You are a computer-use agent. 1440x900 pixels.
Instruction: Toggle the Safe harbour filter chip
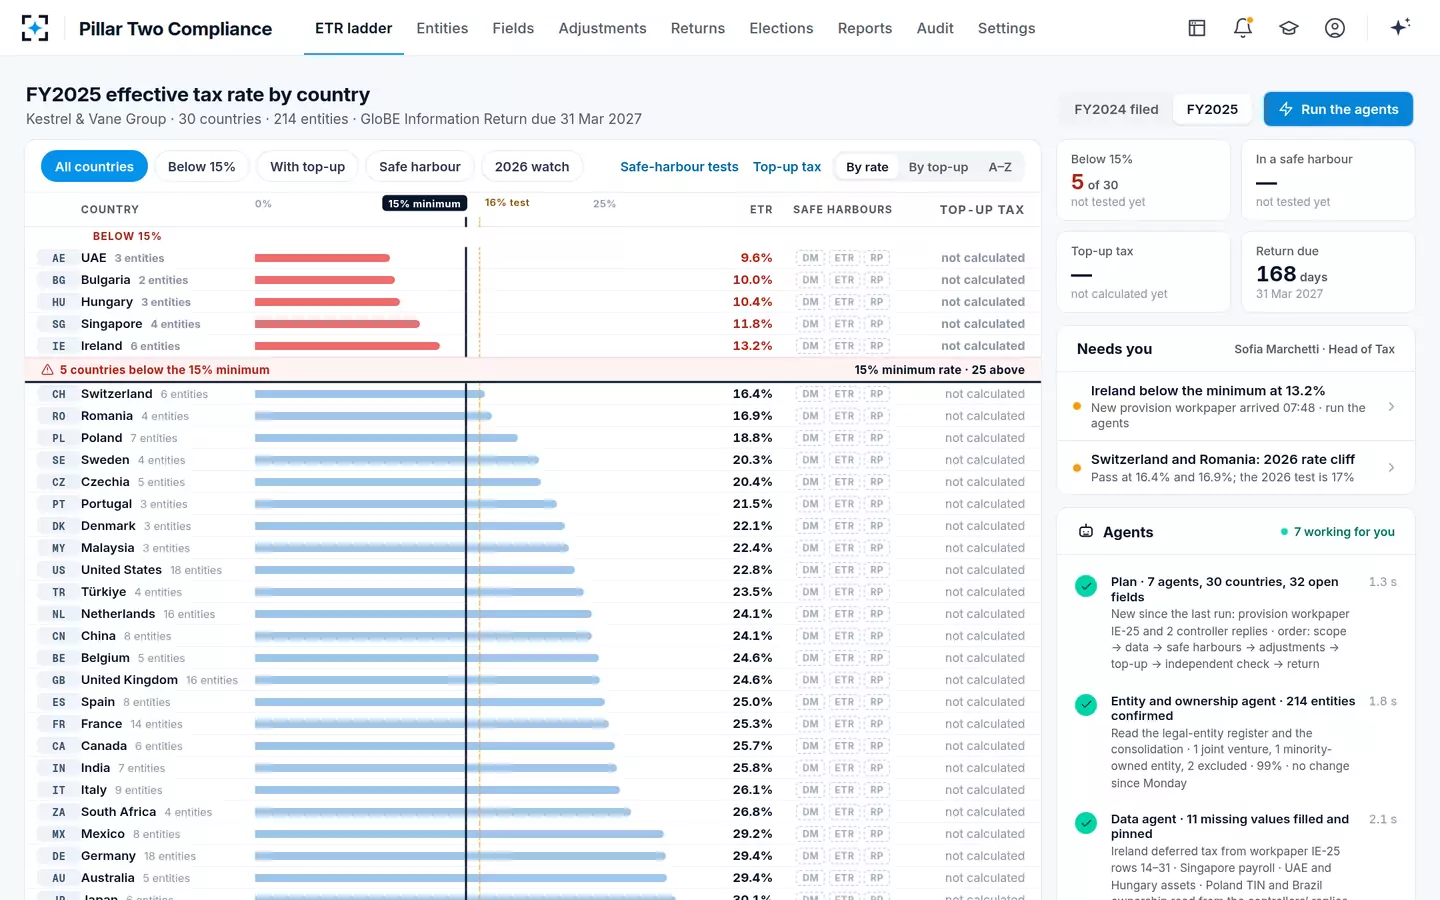[420, 167]
